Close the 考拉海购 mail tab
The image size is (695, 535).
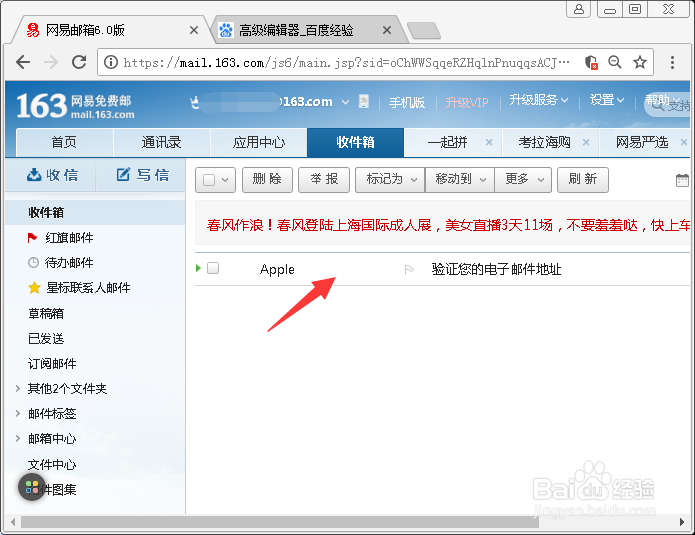tap(586, 142)
